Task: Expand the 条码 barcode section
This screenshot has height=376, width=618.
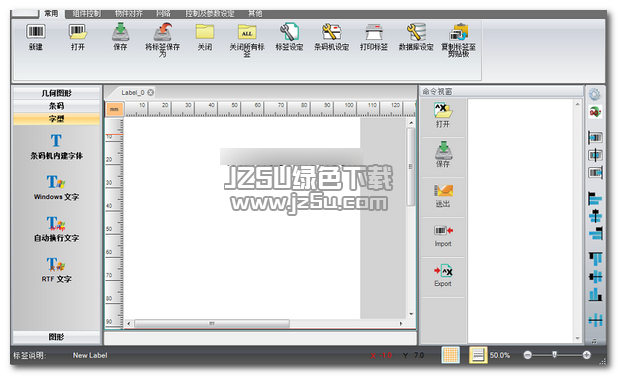Action: pyautogui.click(x=56, y=106)
